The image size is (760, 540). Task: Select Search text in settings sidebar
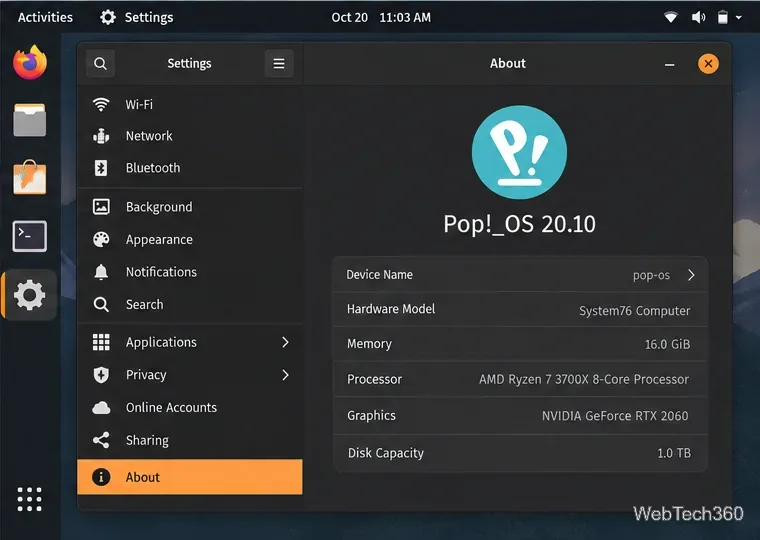click(144, 304)
